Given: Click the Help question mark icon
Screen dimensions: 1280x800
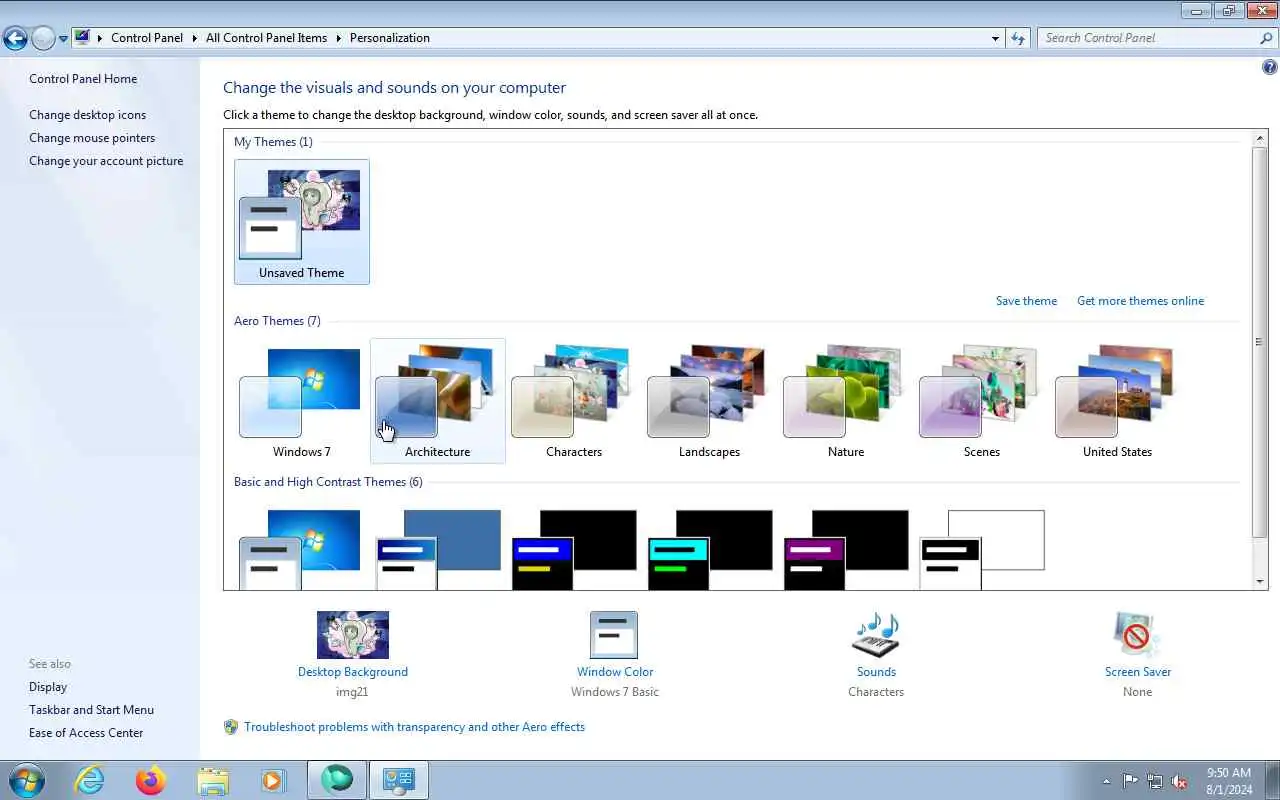Looking at the screenshot, I should [1269, 68].
